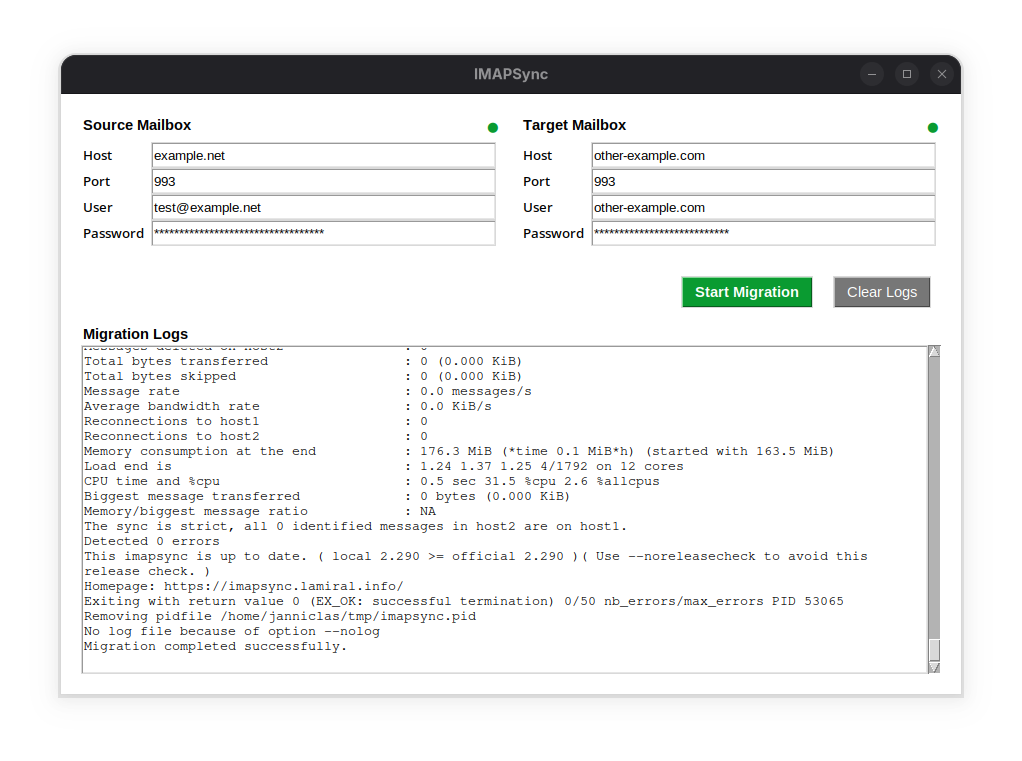The width and height of the screenshot is (1022, 761).
Task: Click the 'Load end is' log line
Action: [x=383, y=467]
